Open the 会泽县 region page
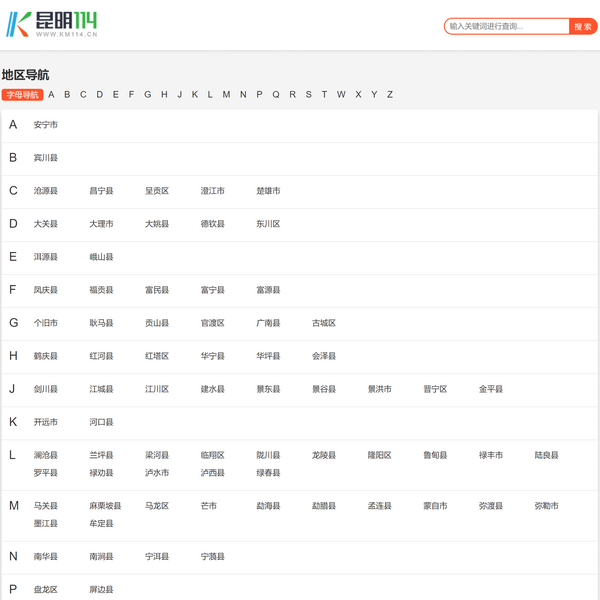Screen dimensions: 600x600 tap(324, 356)
